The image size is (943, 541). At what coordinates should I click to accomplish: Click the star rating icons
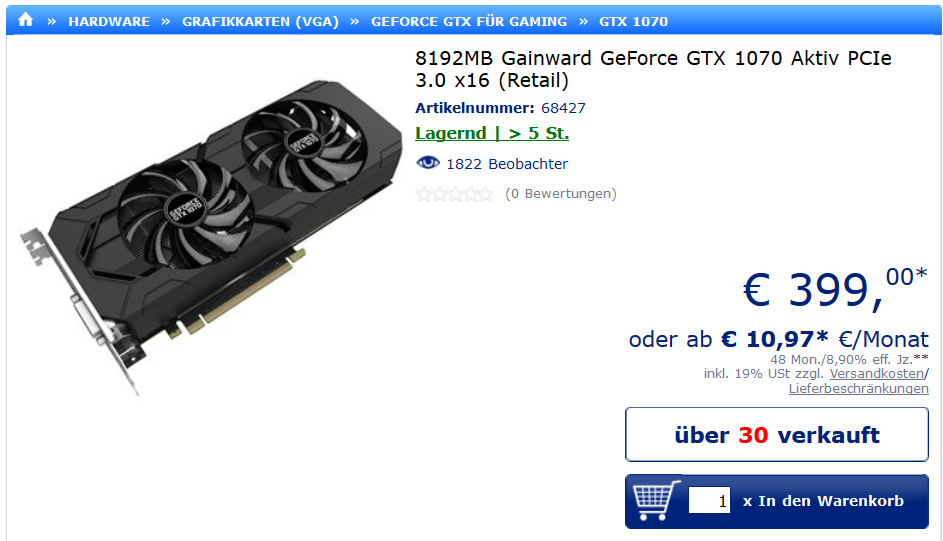pyautogui.click(x=454, y=194)
